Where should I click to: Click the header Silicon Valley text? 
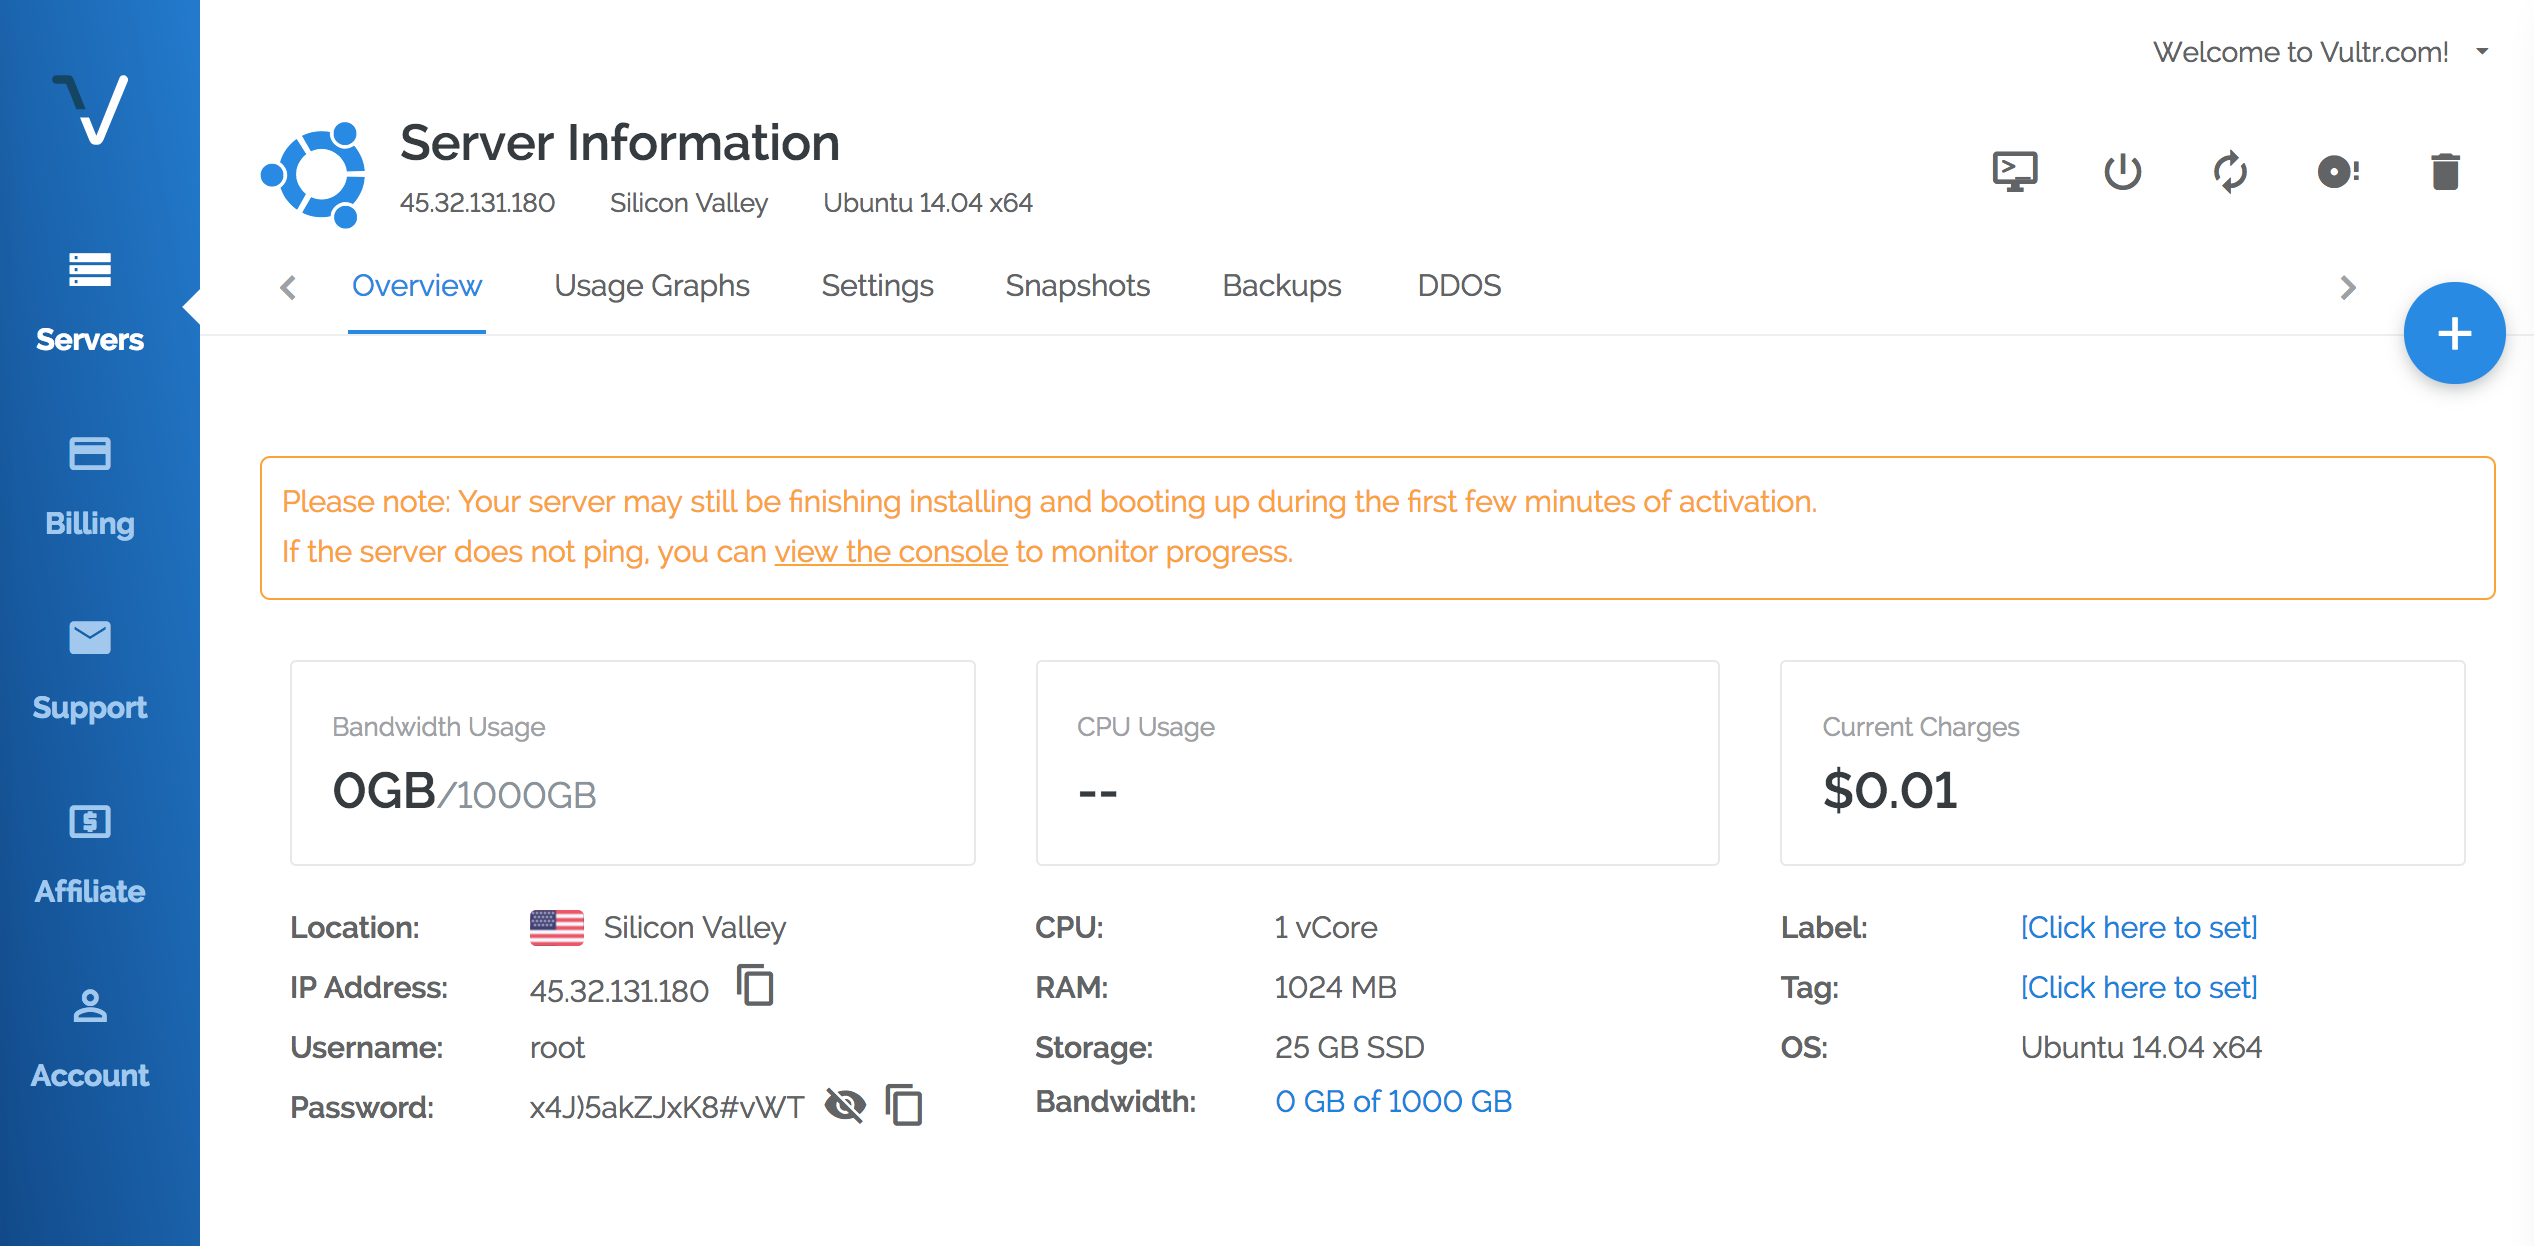click(x=689, y=203)
